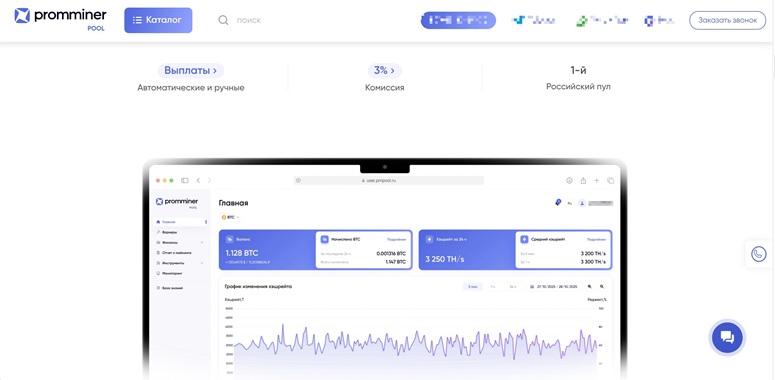Open the BTC coin dropdown

click(230, 217)
